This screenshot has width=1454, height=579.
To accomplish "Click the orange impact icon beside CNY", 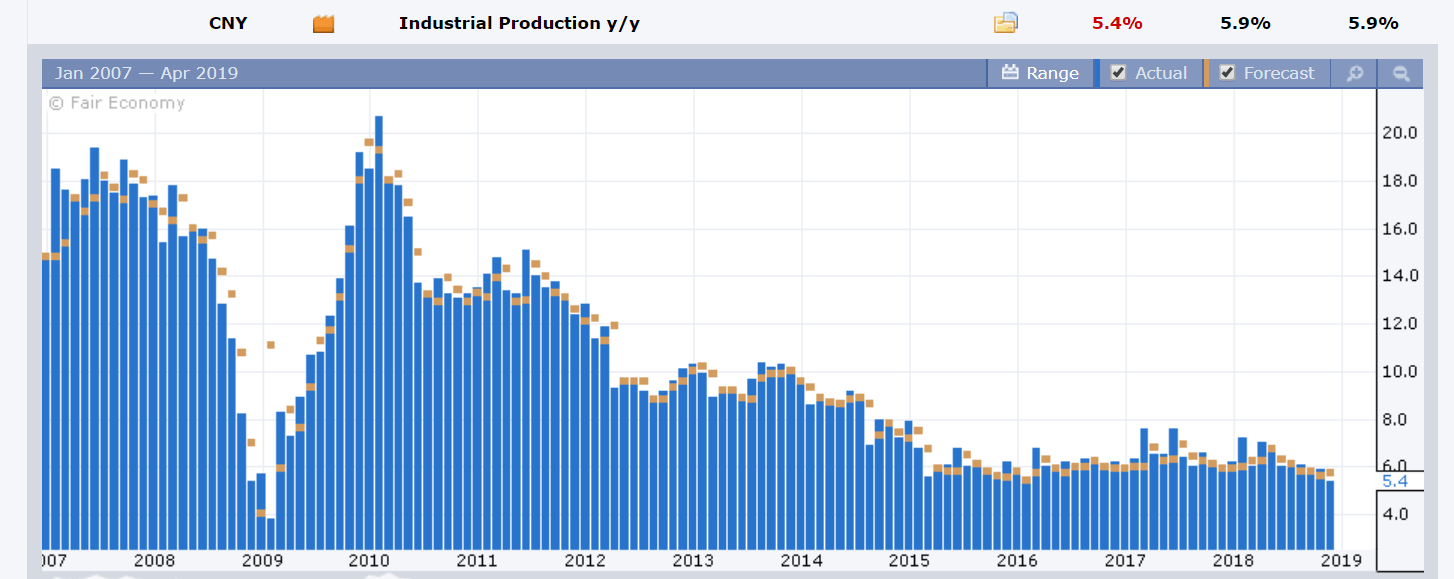I will pyautogui.click(x=323, y=24).
